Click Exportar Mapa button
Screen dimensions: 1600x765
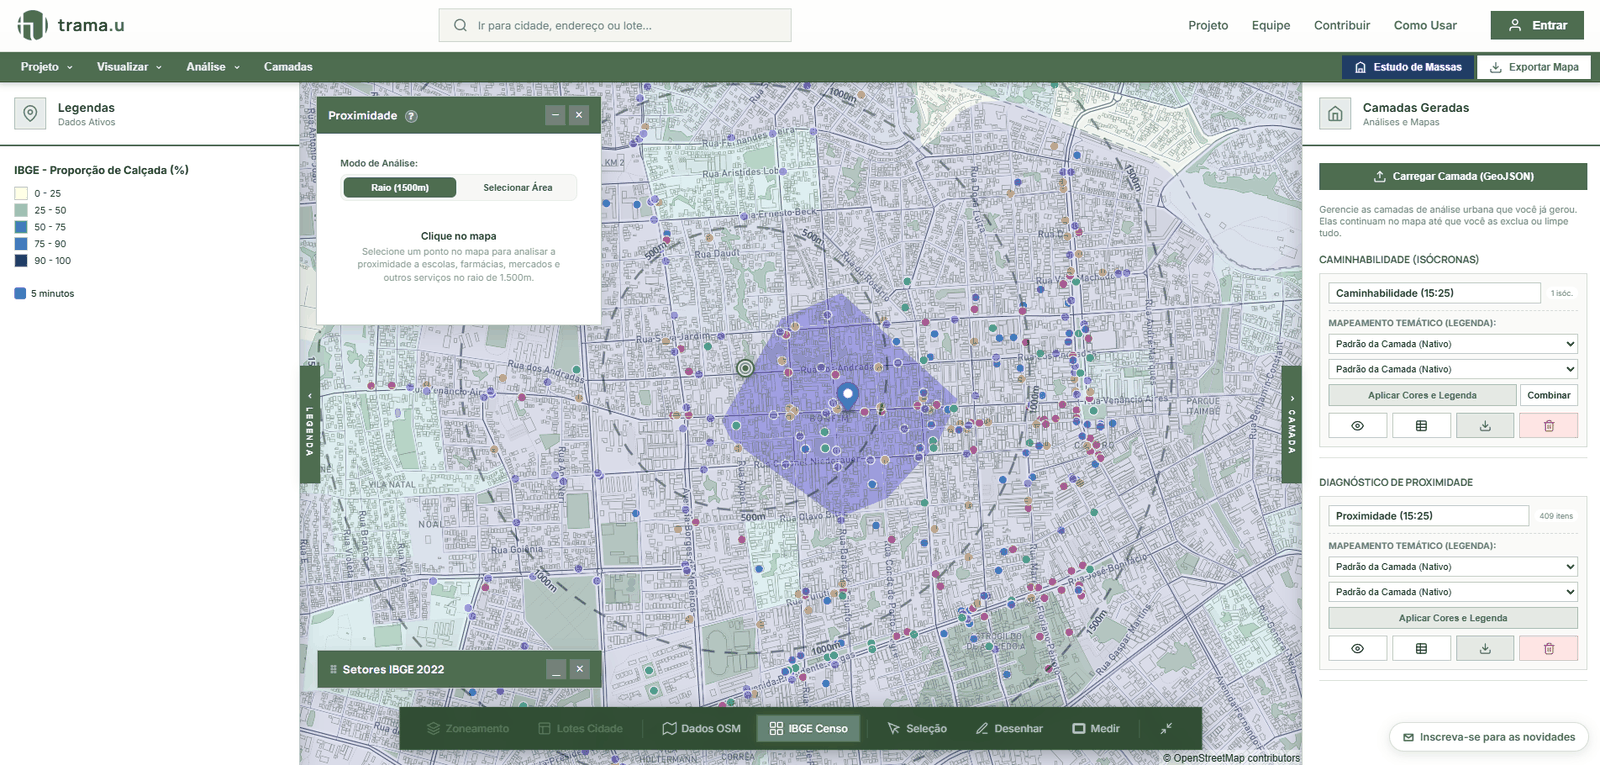click(1534, 67)
